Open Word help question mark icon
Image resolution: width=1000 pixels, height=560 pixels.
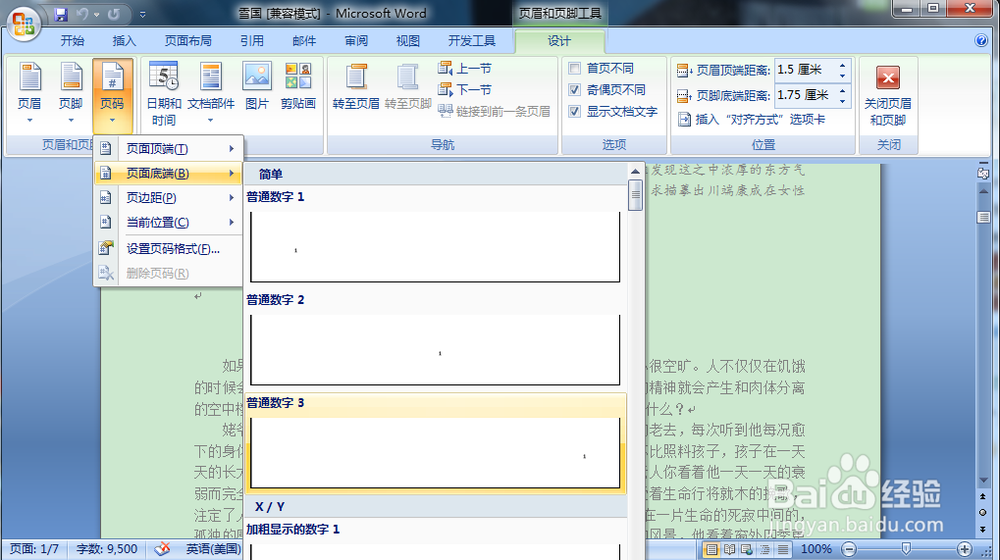tap(981, 40)
